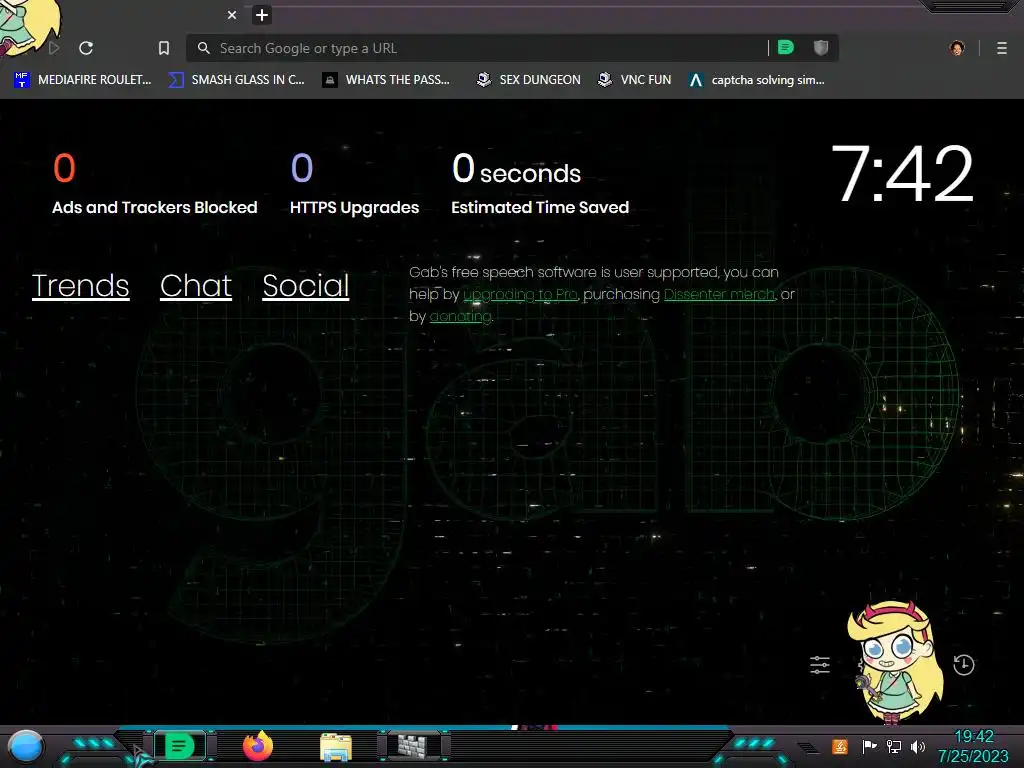This screenshot has height=768, width=1024.
Task: Follow the donating link
Action: [x=460, y=317]
